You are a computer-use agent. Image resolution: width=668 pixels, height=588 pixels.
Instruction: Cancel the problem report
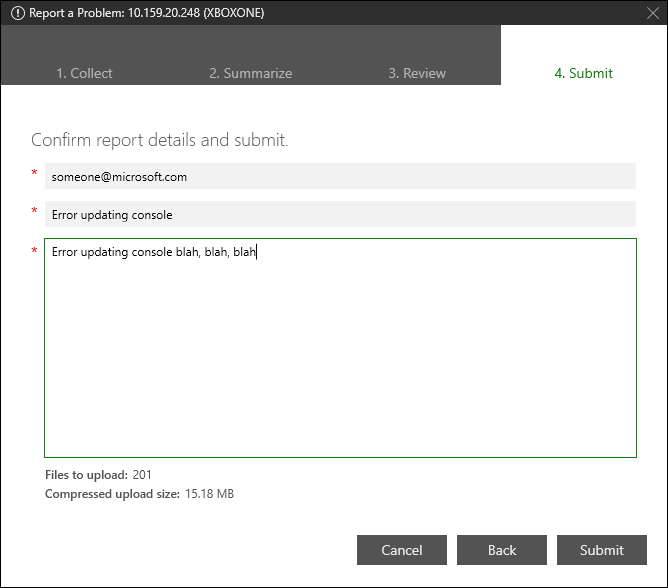point(402,550)
